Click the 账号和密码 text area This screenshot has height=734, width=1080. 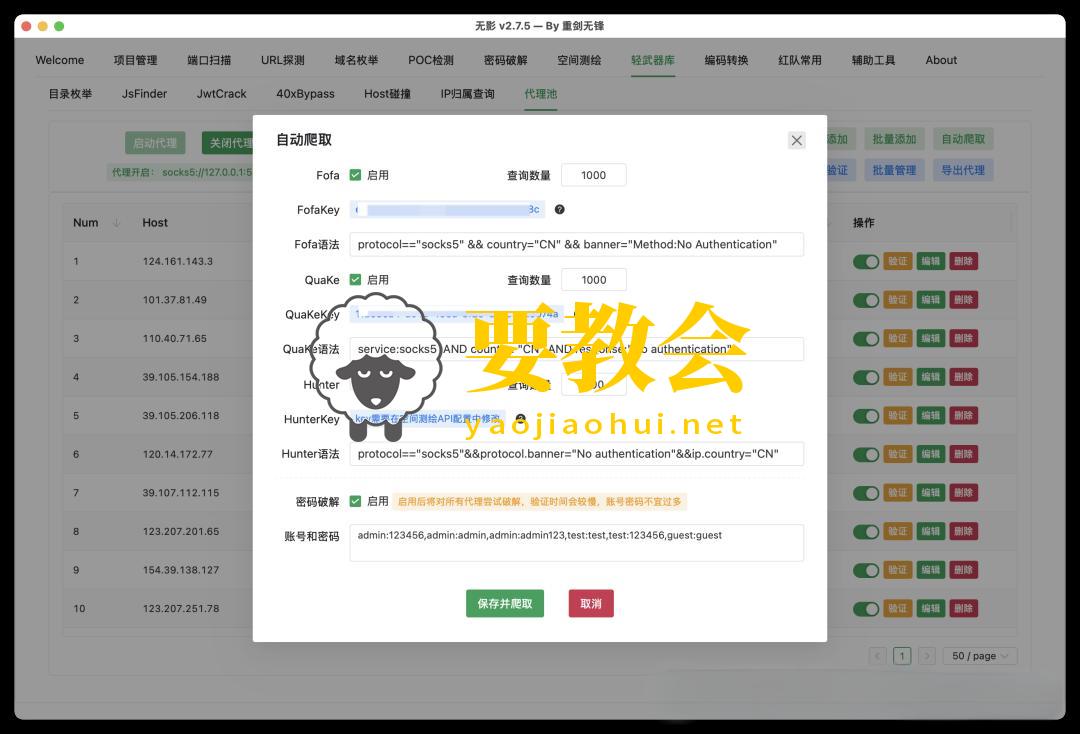577,543
